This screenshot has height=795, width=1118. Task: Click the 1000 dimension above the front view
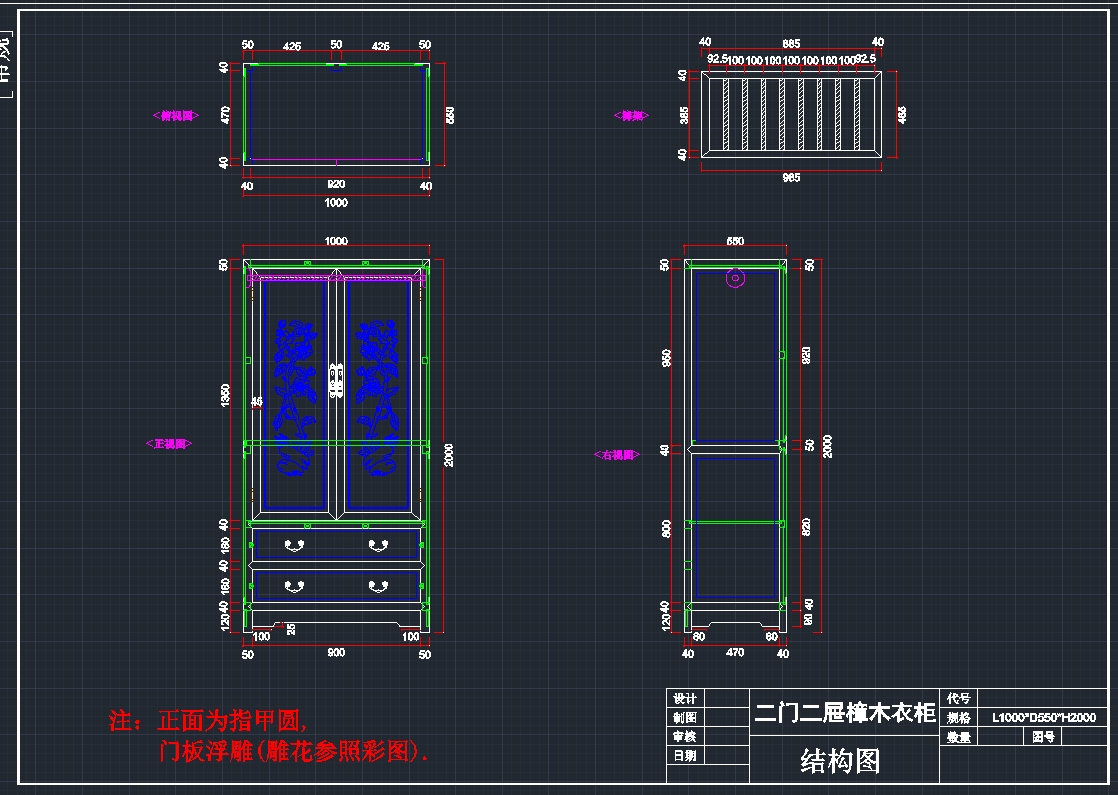point(336,241)
